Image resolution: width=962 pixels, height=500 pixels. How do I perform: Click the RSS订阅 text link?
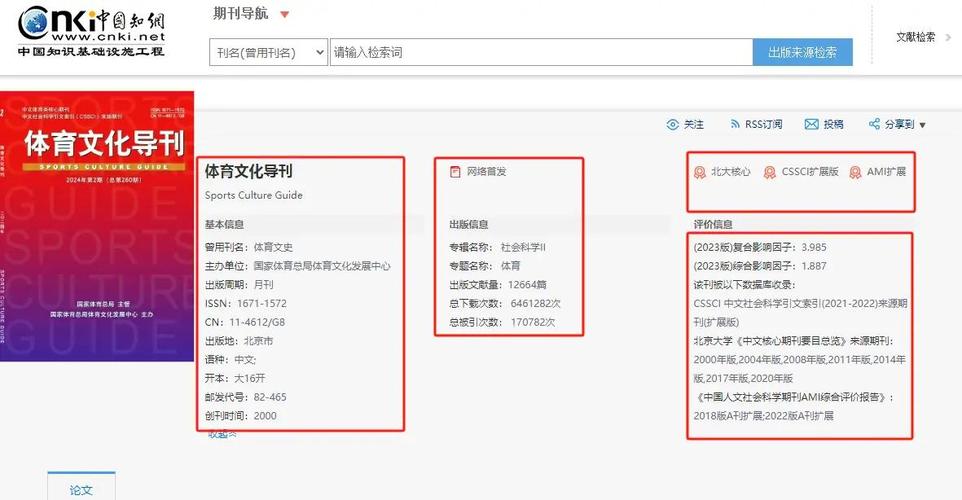click(x=763, y=125)
